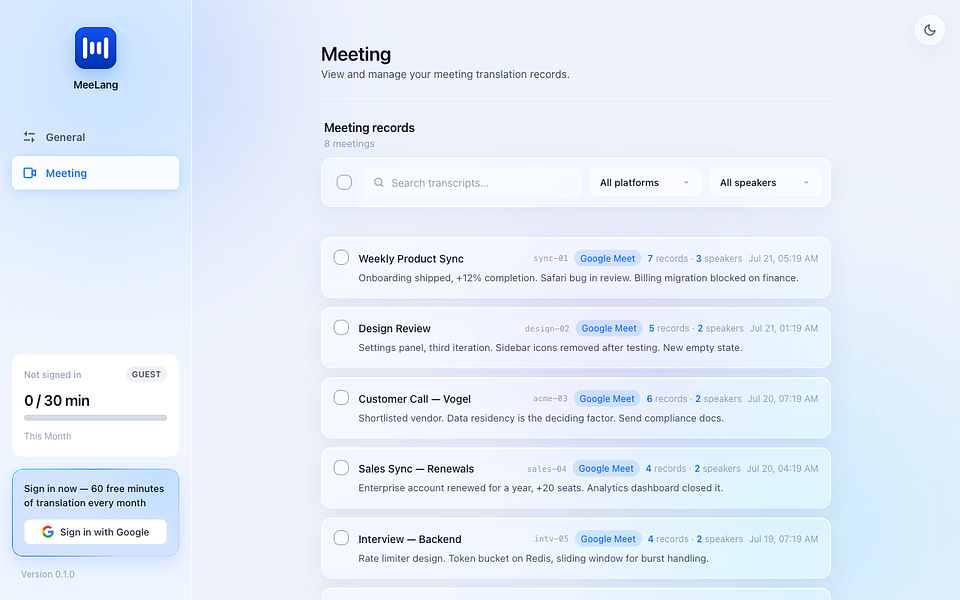Select the Weekly Product Sync checkbox
Image resolution: width=960 pixels, height=600 pixels.
point(341,257)
